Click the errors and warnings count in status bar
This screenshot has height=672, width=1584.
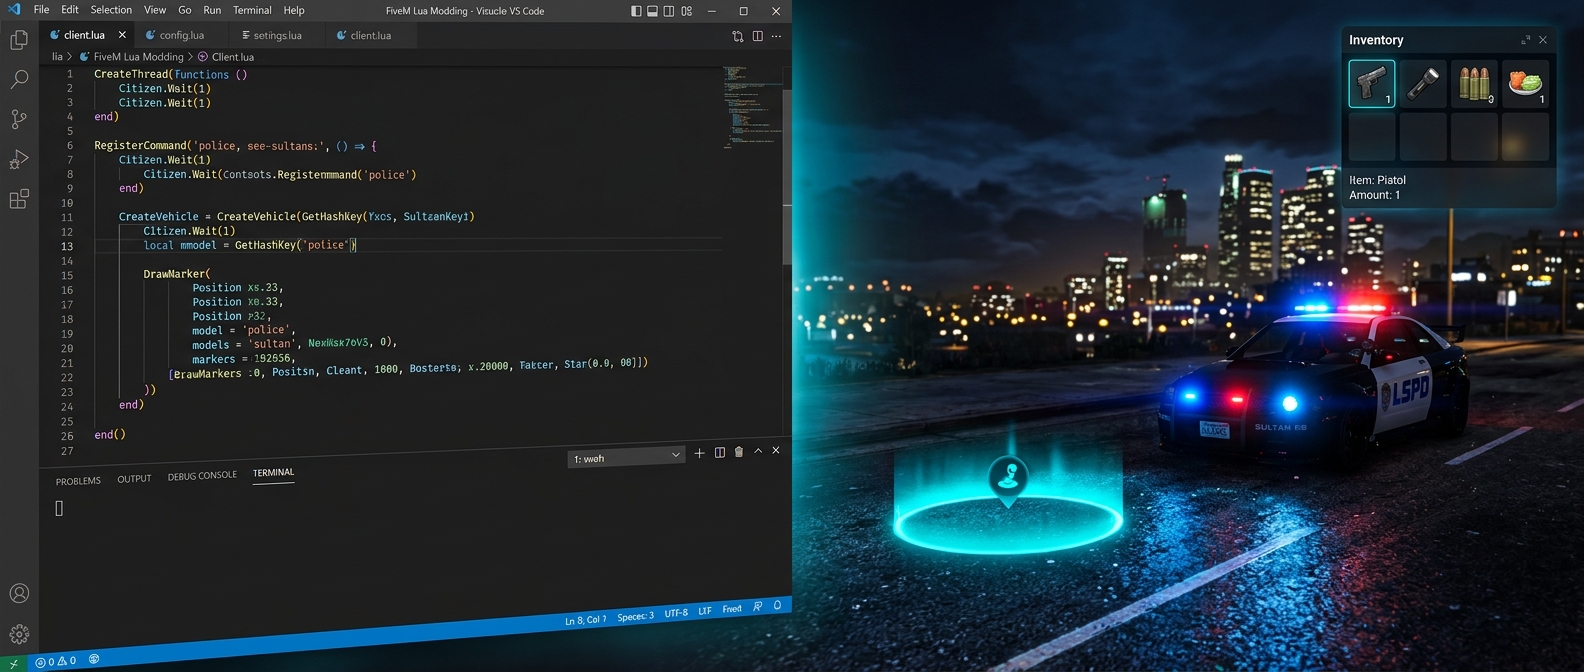point(56,662)
